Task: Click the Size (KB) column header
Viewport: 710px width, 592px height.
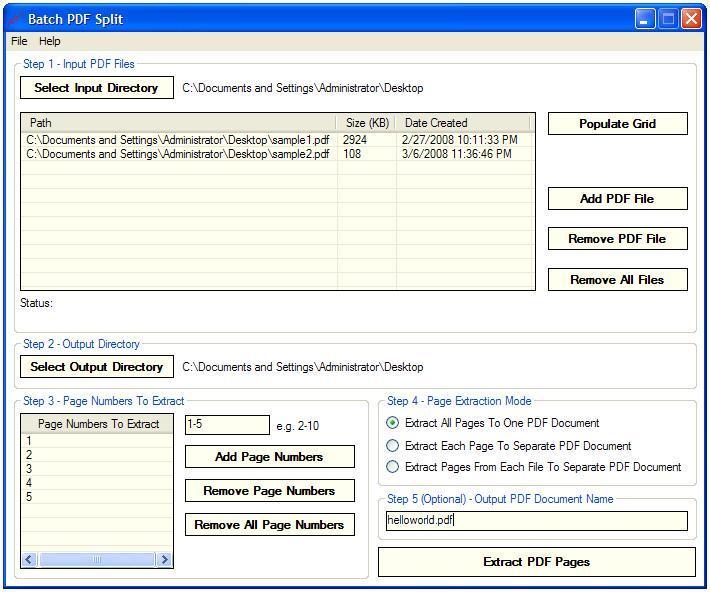Action: (366, 123)
